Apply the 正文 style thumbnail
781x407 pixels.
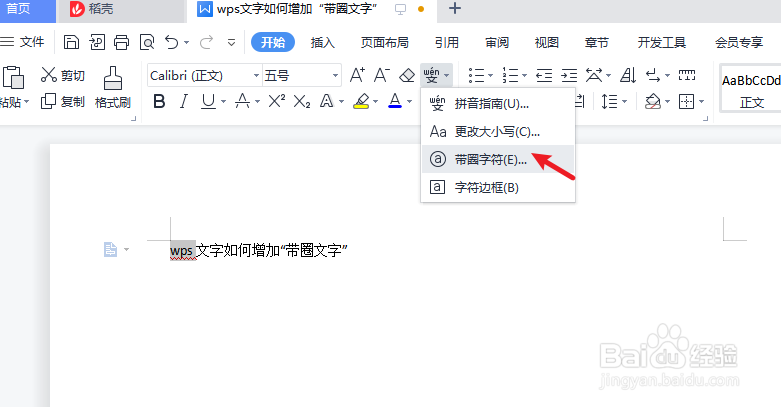(751, 90)
